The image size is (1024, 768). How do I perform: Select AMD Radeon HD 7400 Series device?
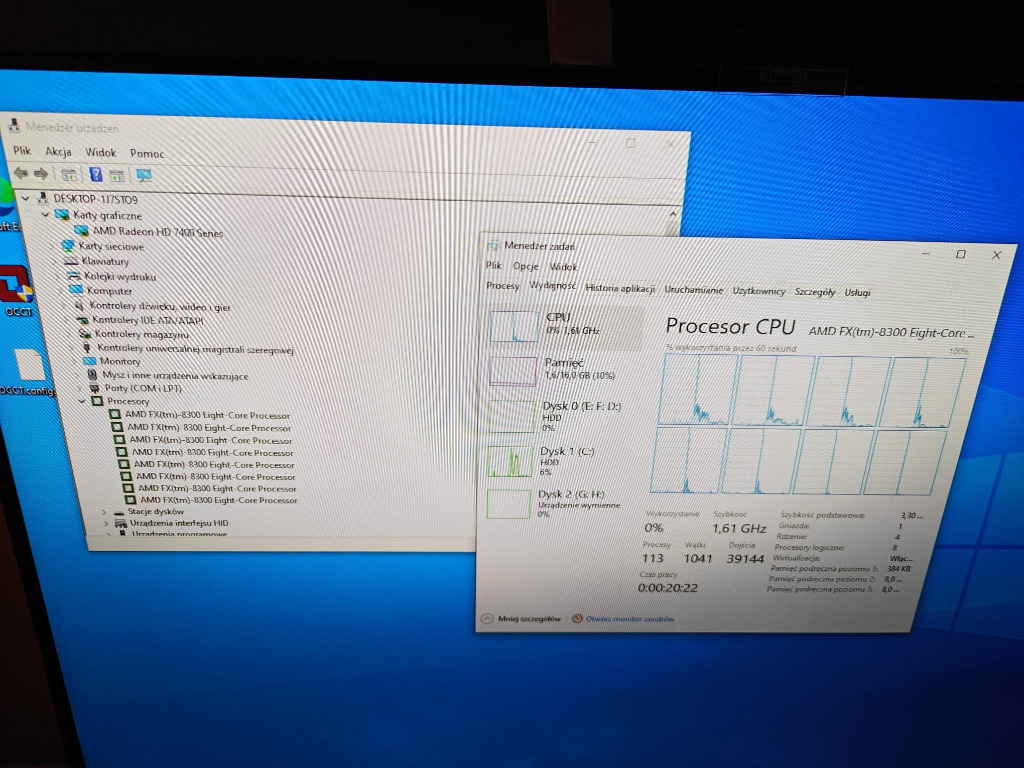[x=157, y=231]
